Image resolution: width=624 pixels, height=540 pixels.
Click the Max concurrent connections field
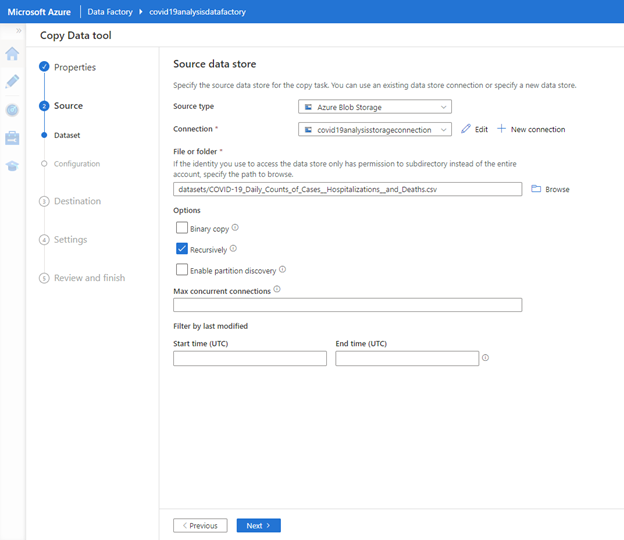tap(347, 305)
